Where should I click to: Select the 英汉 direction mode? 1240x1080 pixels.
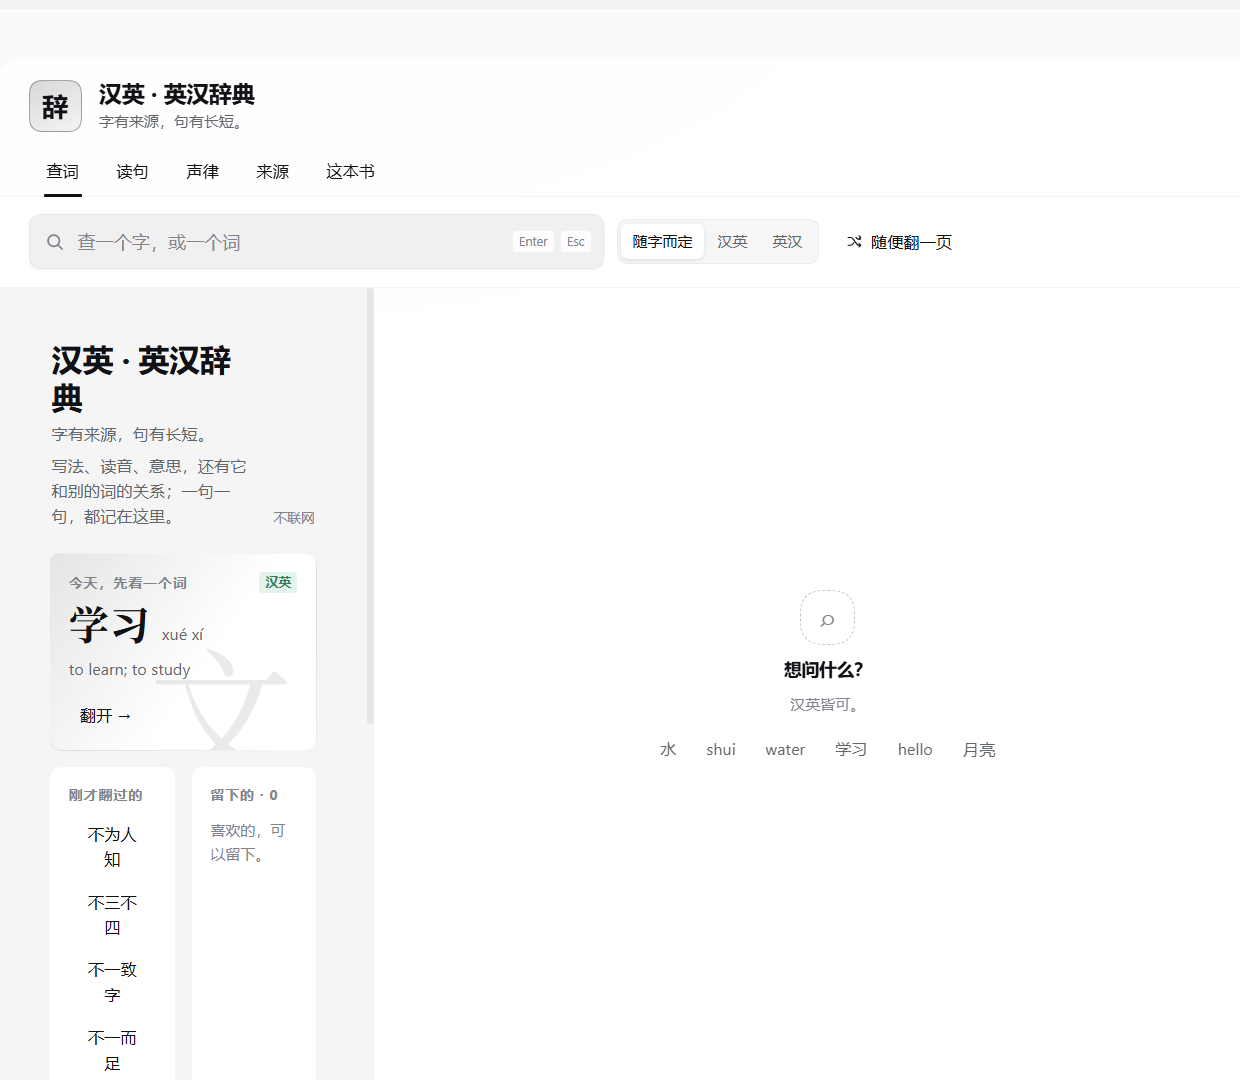787,242
